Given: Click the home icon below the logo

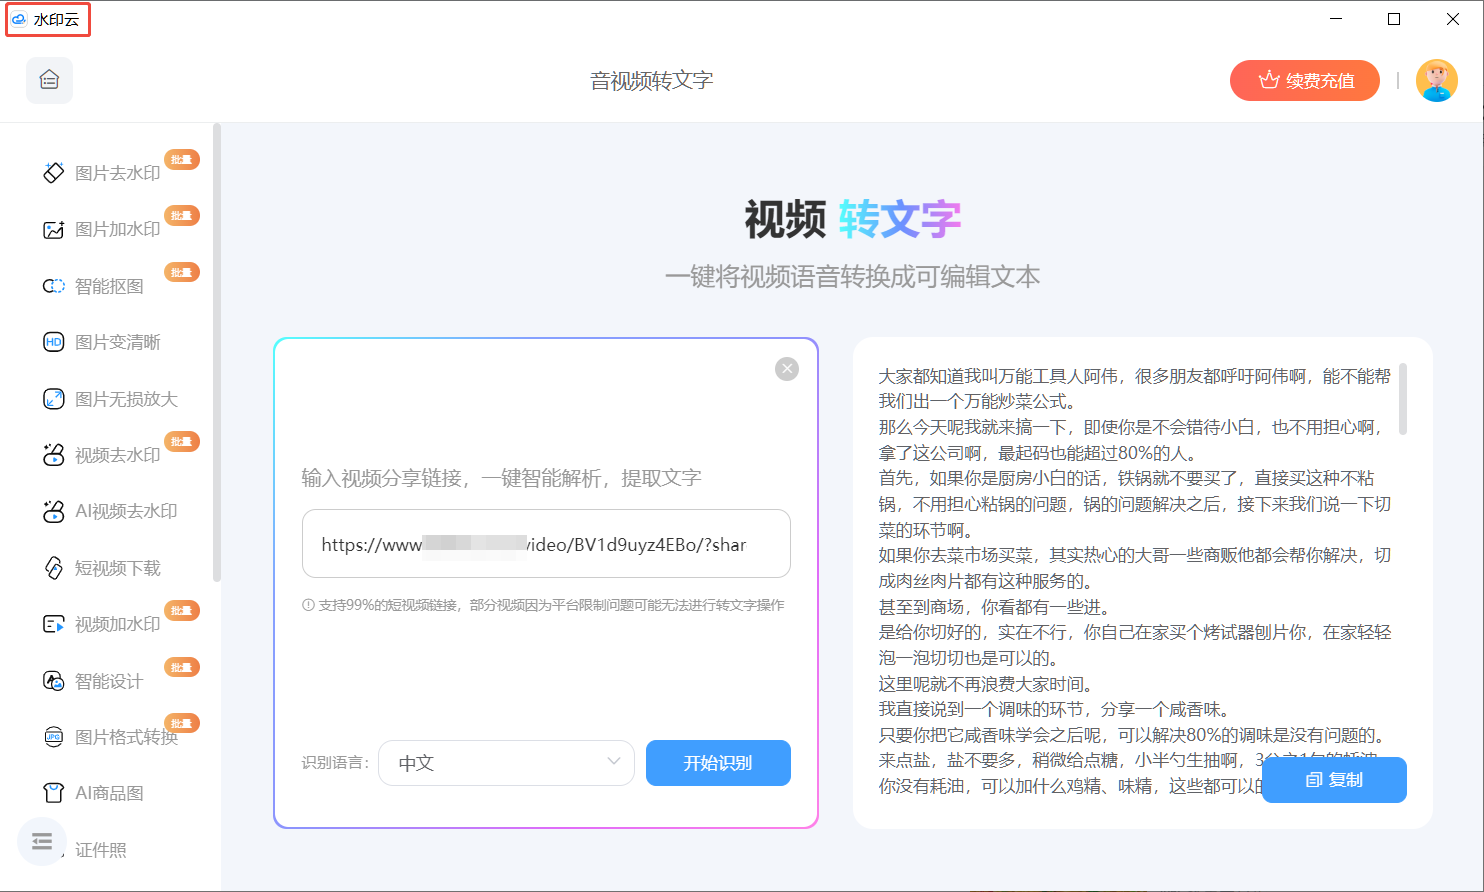Looking at the screenshot, I should click(49, 80).
